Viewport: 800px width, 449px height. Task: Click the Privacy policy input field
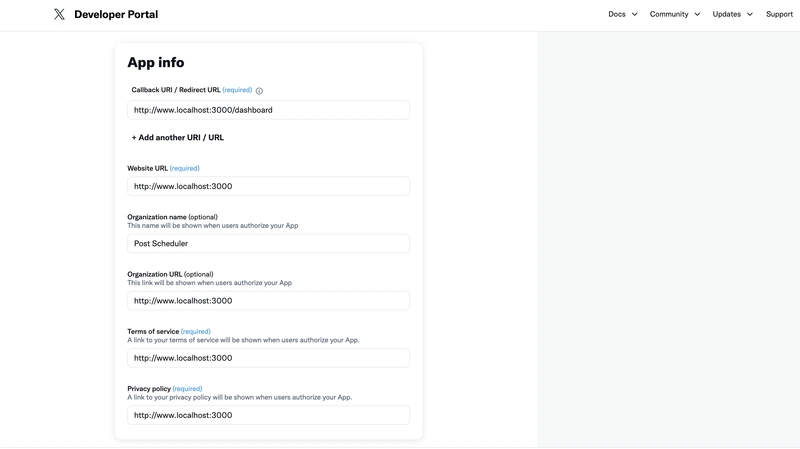point(268,415)
